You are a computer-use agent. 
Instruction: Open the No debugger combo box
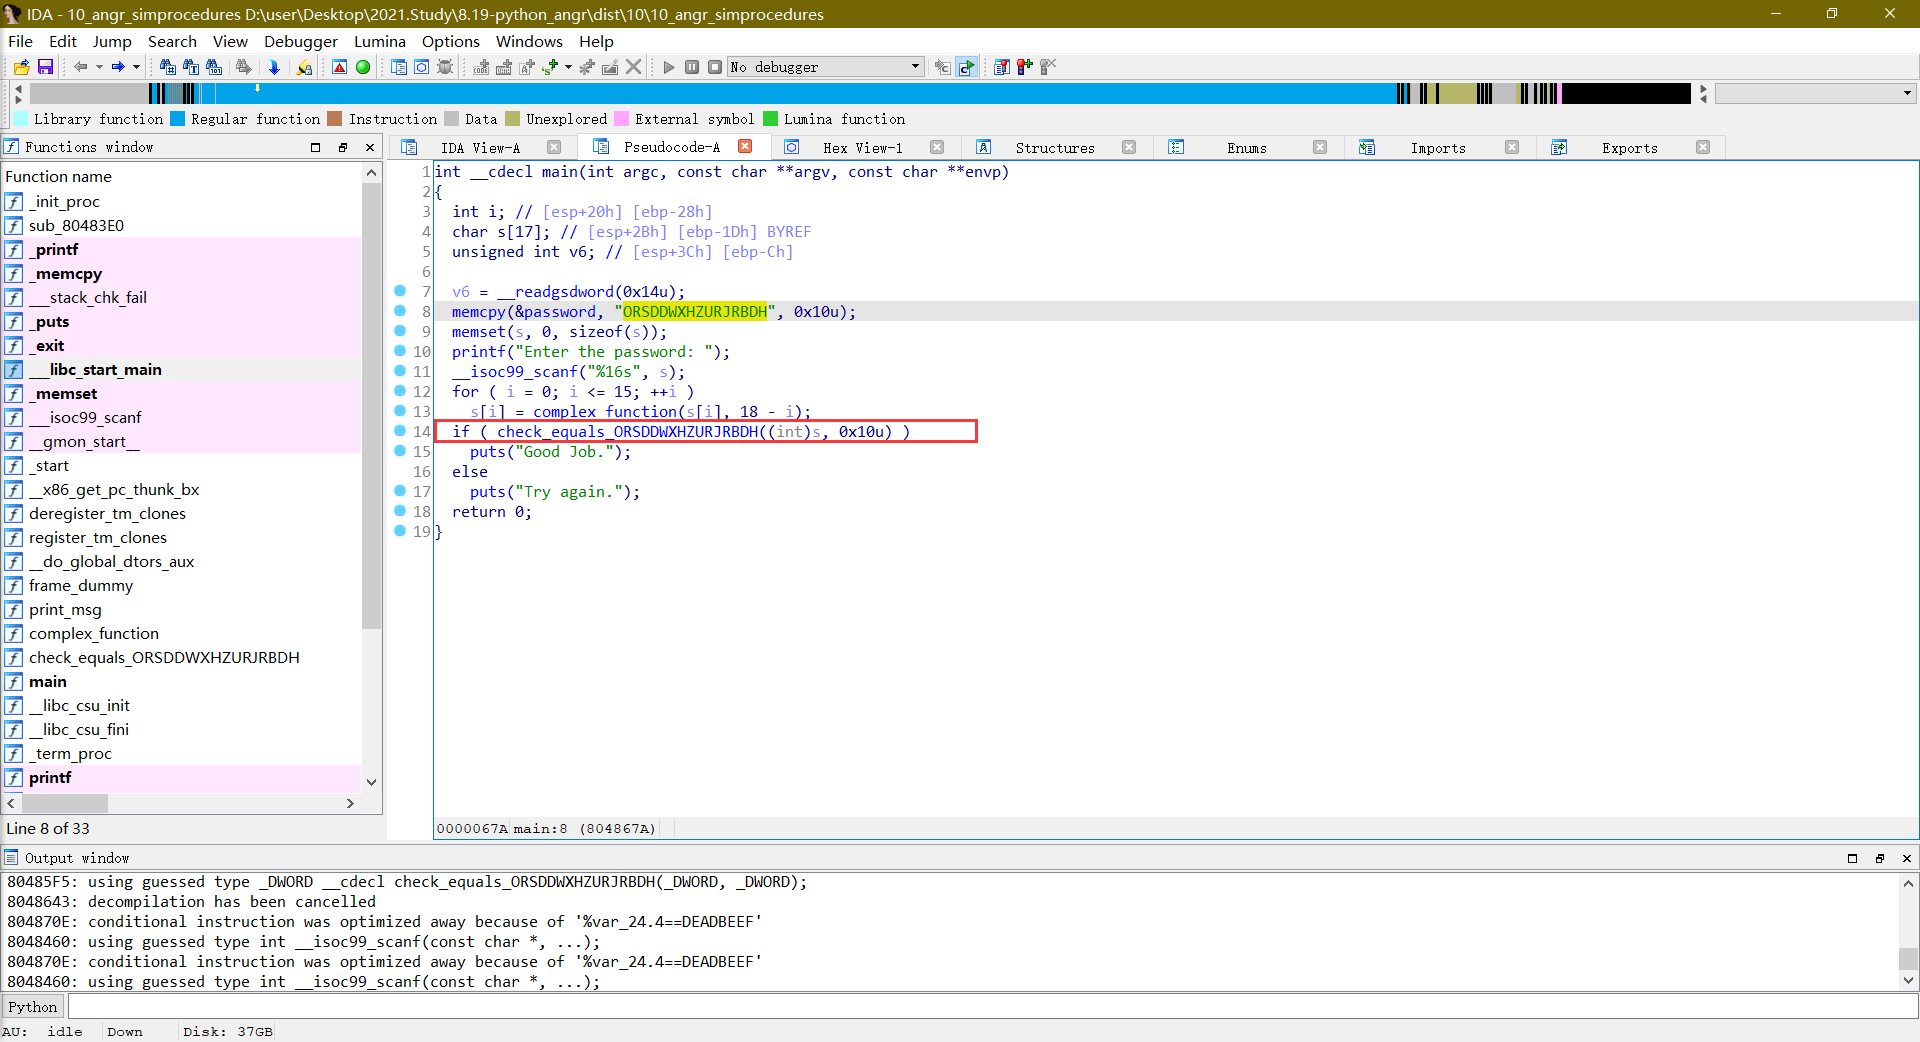826,67
